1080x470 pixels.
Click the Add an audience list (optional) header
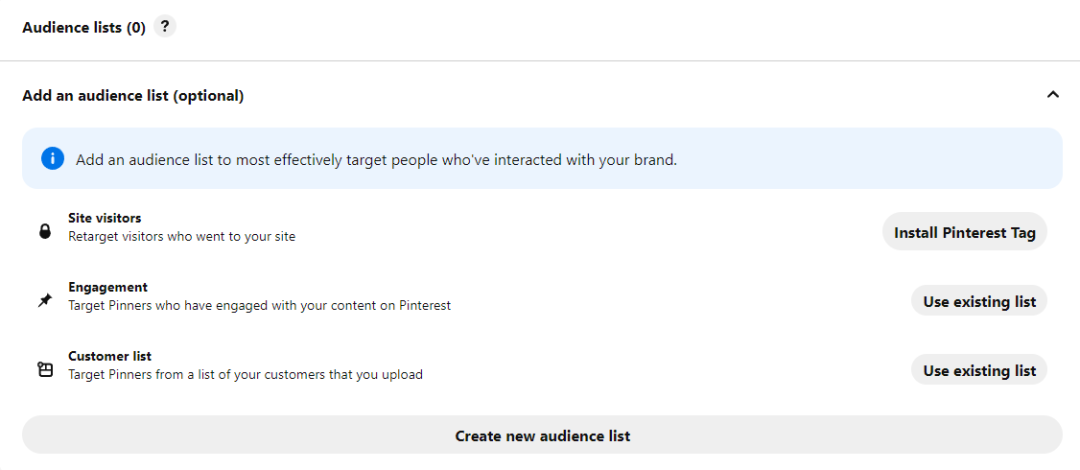click(x=133, y=96)
